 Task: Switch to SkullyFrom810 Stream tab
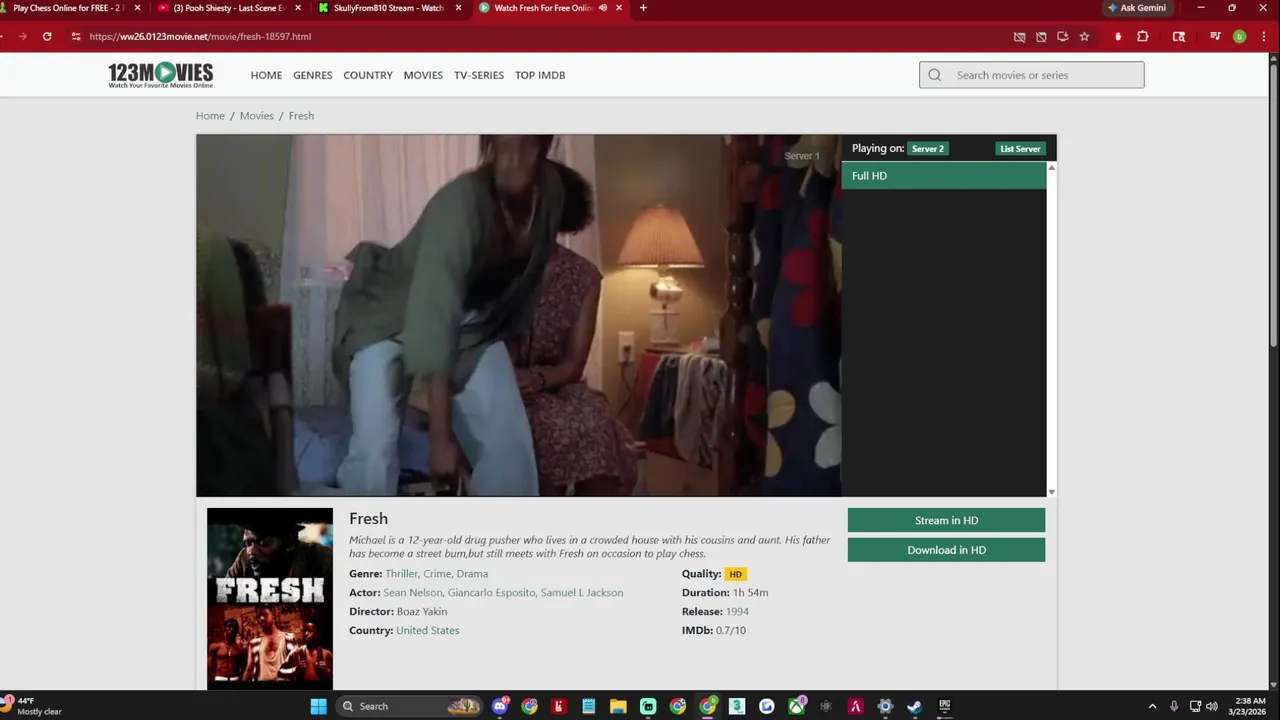coord(388,8)
